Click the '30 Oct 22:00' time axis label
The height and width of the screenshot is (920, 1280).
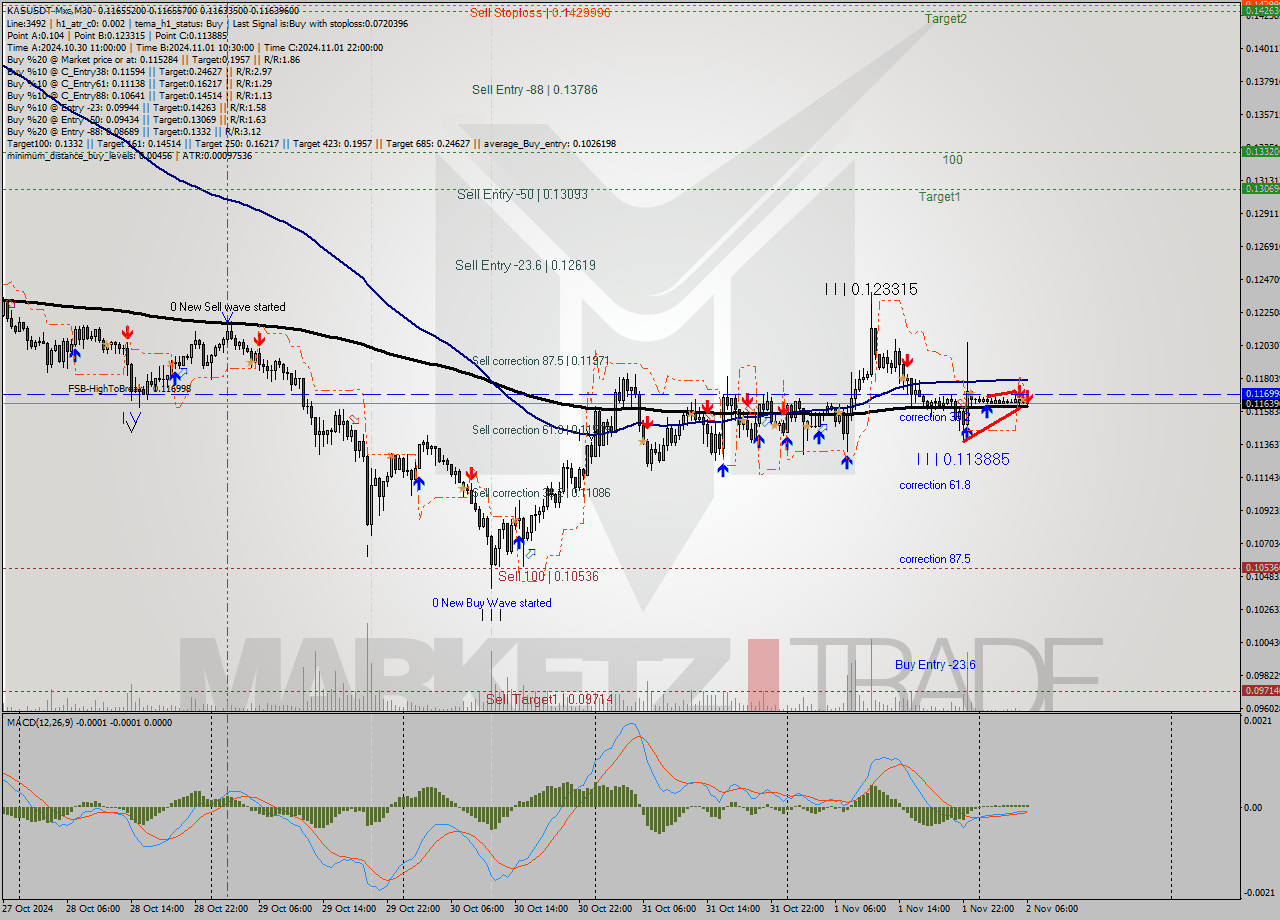605,909
